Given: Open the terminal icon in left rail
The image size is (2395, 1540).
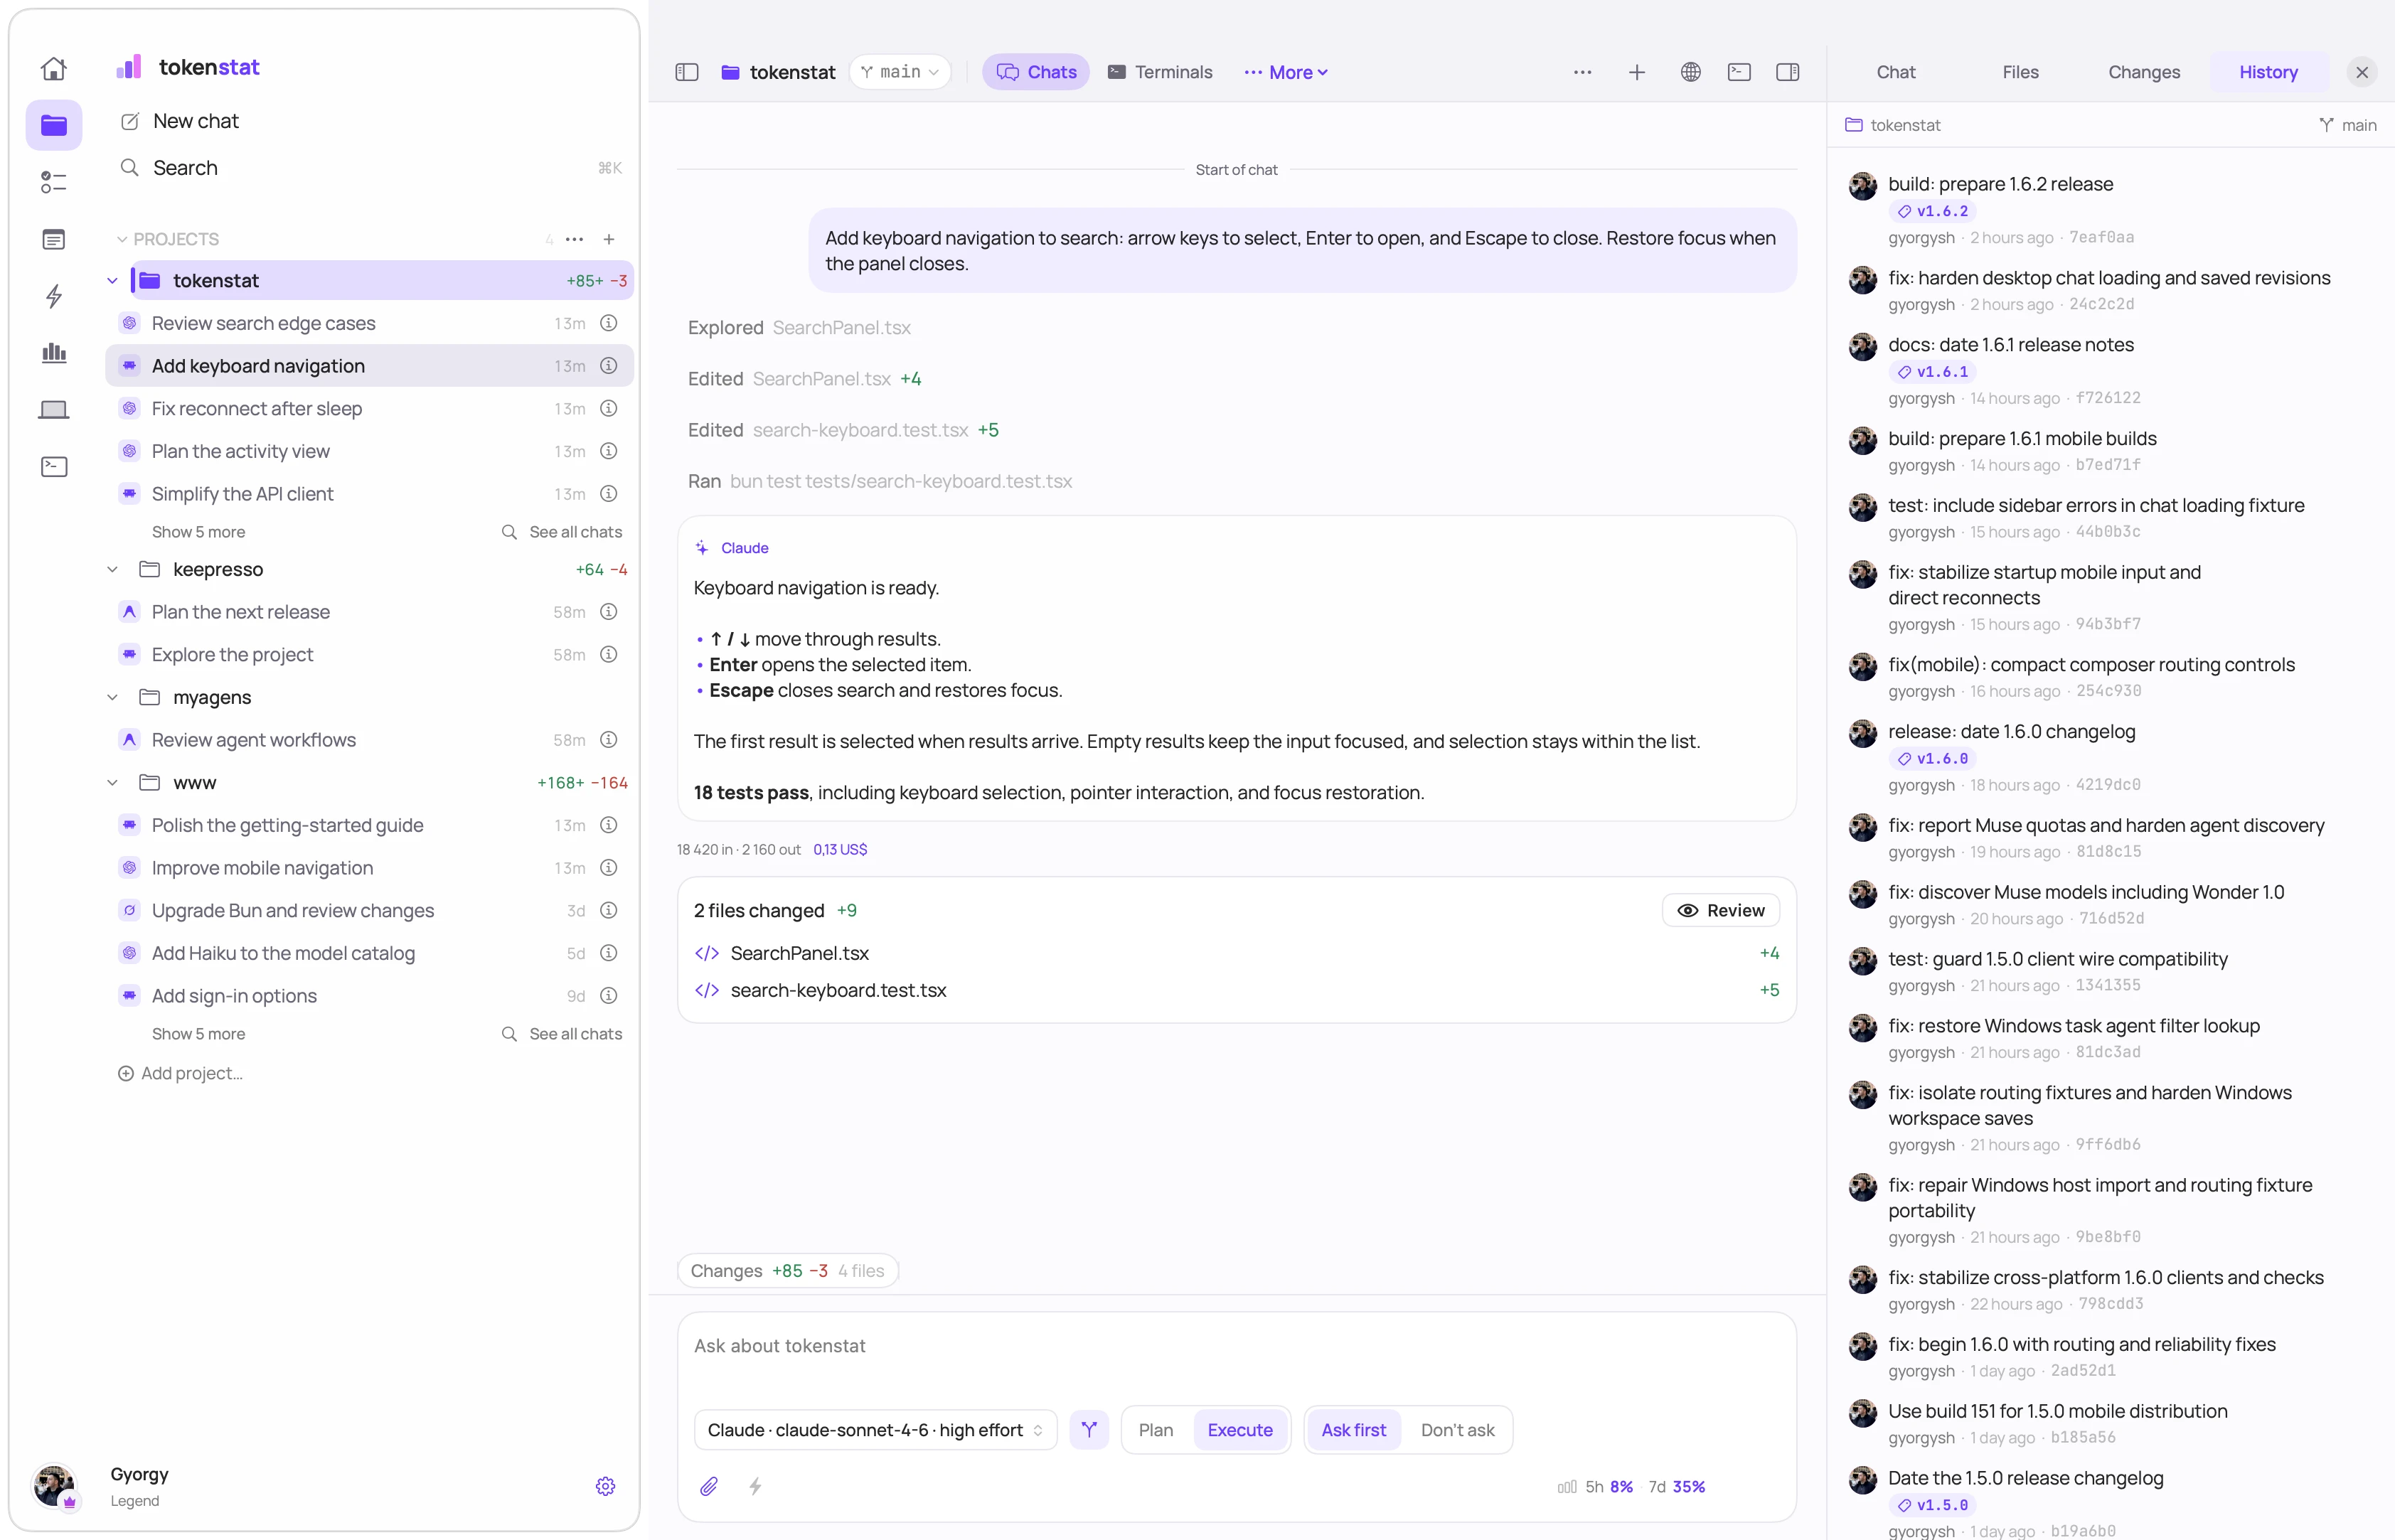Looking at the screenshot, I should tap(54, 467).
